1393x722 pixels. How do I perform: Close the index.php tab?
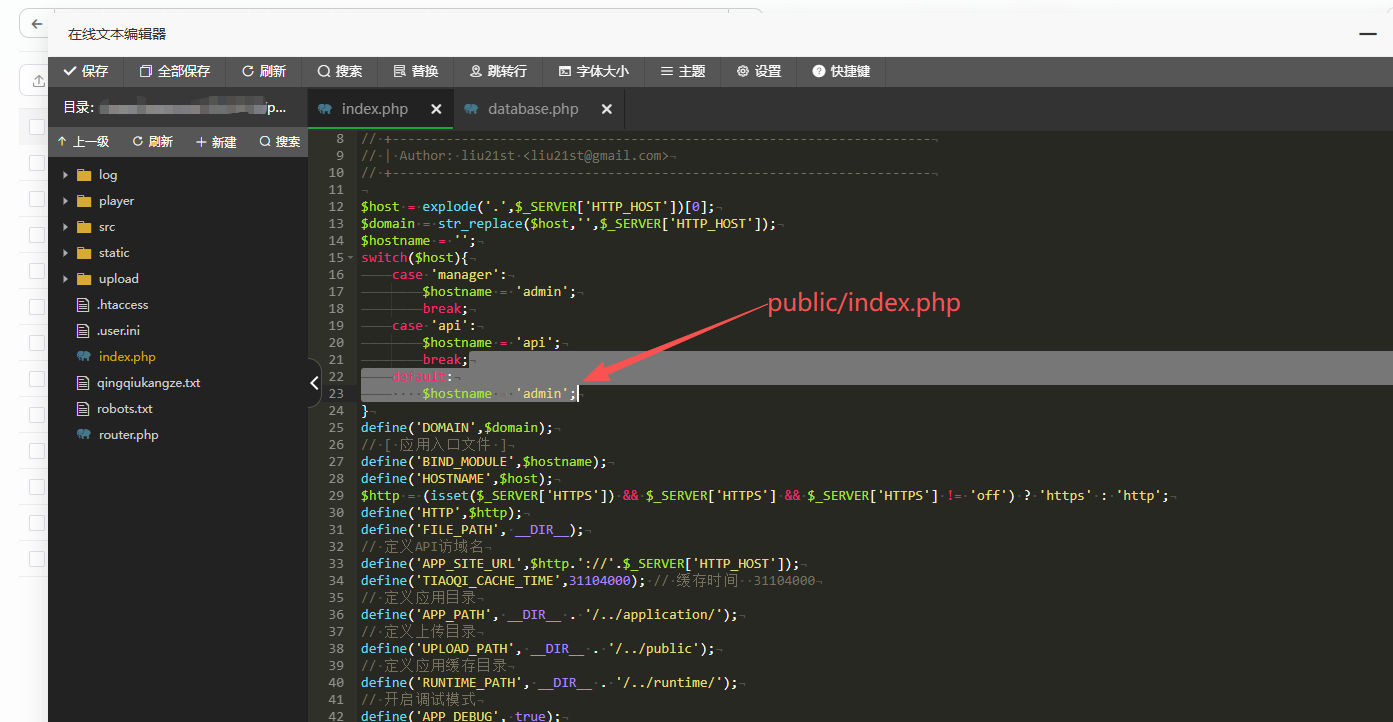point(436,109)
